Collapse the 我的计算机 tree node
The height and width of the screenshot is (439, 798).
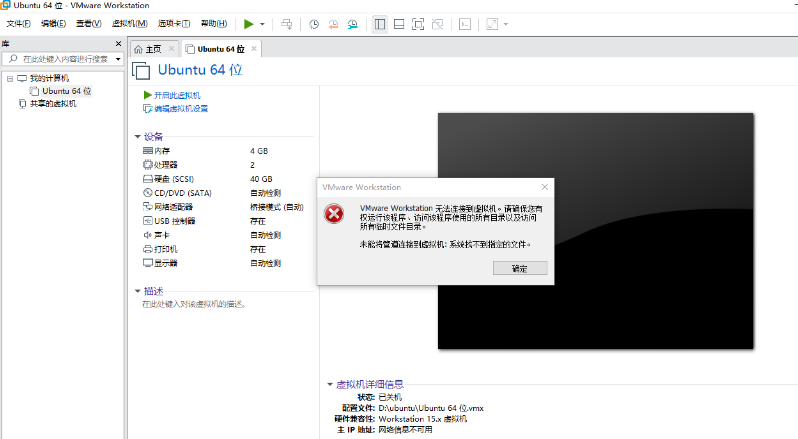(10, 78)
